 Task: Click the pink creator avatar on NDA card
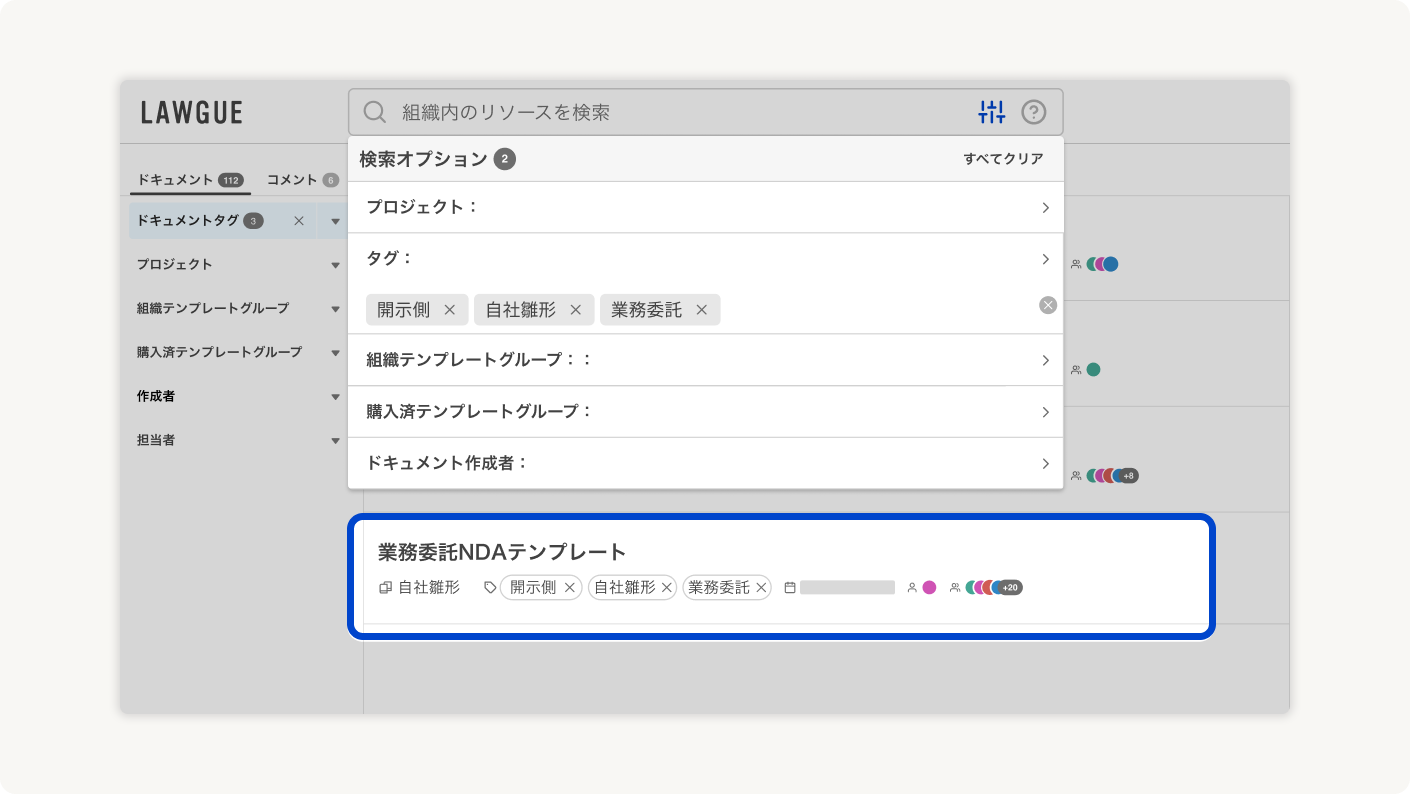coord(929,588)
